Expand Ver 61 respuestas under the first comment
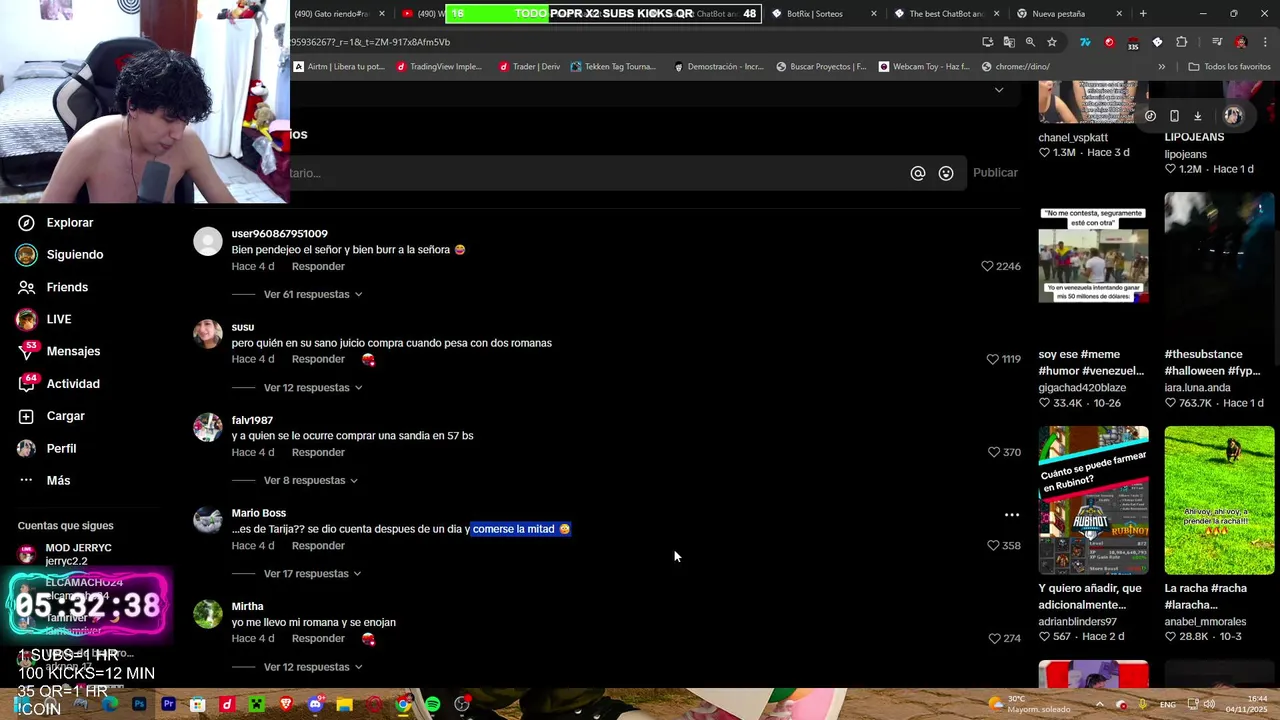This screenshot has height=720, width=1280. point(312,294)
